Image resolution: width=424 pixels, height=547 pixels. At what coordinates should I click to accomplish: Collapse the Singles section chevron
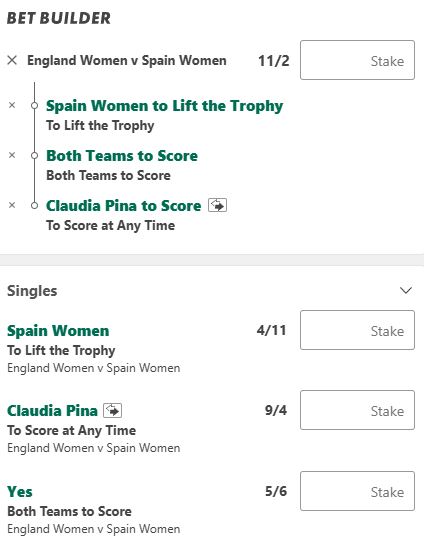tap(406, 290)
